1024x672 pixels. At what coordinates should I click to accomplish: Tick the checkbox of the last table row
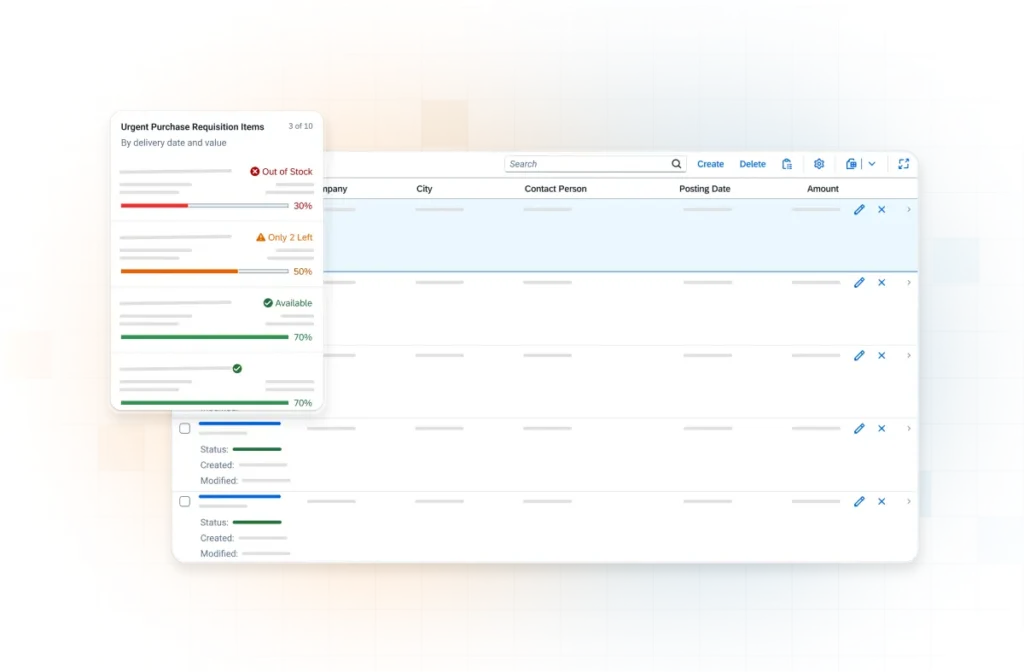185,502
